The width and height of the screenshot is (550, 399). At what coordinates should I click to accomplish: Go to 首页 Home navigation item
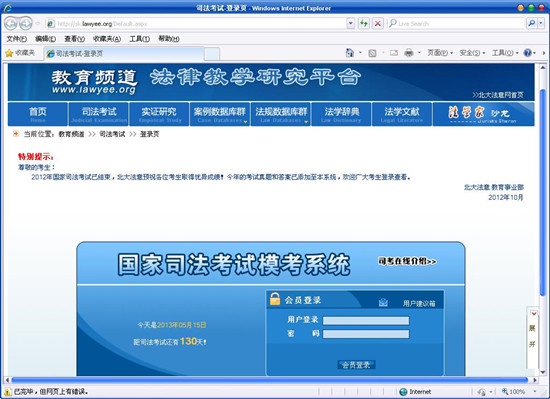[x=38, y=114]
